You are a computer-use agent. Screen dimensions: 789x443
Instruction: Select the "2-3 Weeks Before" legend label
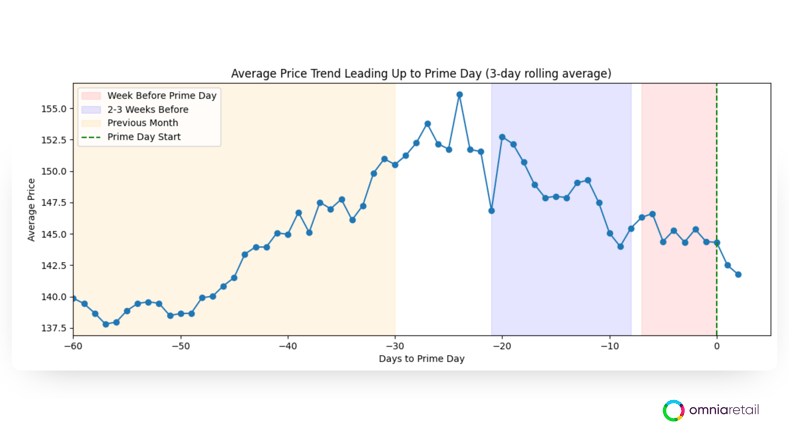point(148,110)
